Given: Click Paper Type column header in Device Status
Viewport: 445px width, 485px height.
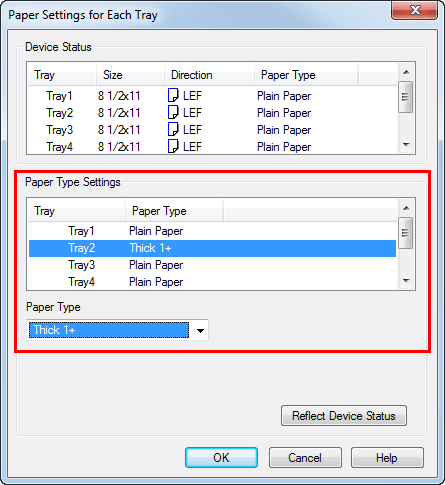Looking at the screenshot, I should 306,75.
